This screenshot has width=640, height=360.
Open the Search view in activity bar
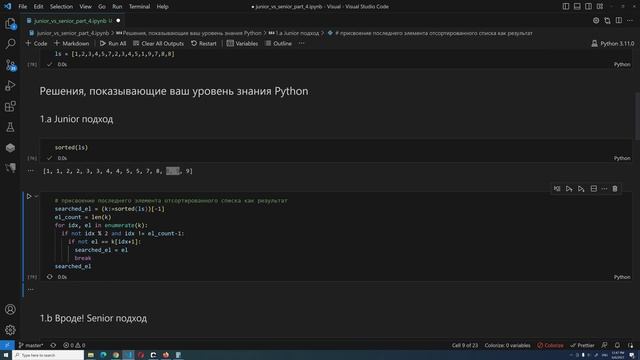(10, 44)
